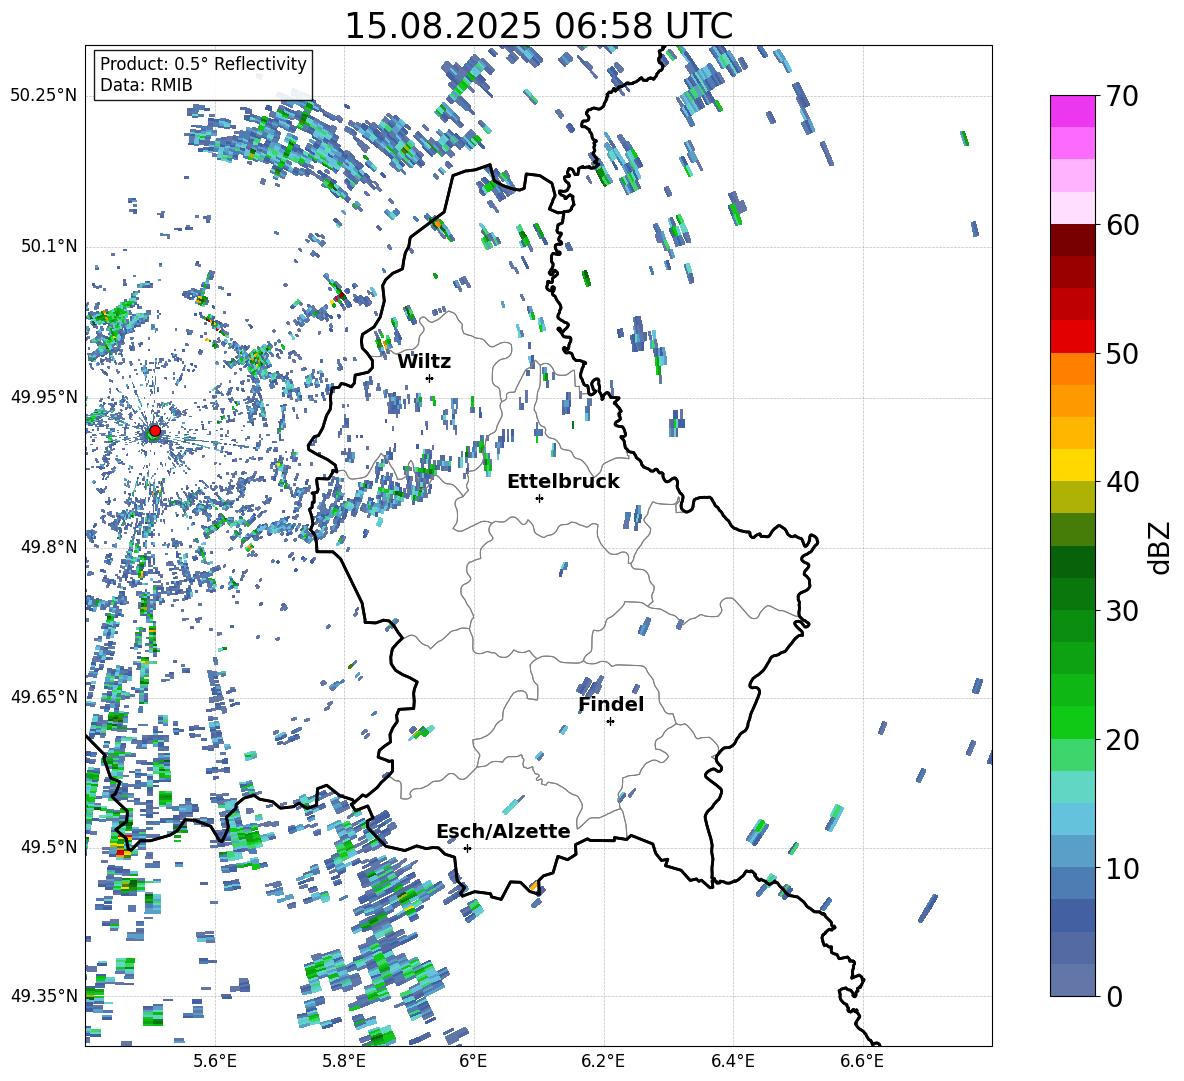Click the 20 value on colorbar
1184x1081 pixels.
click(1123, 740)
